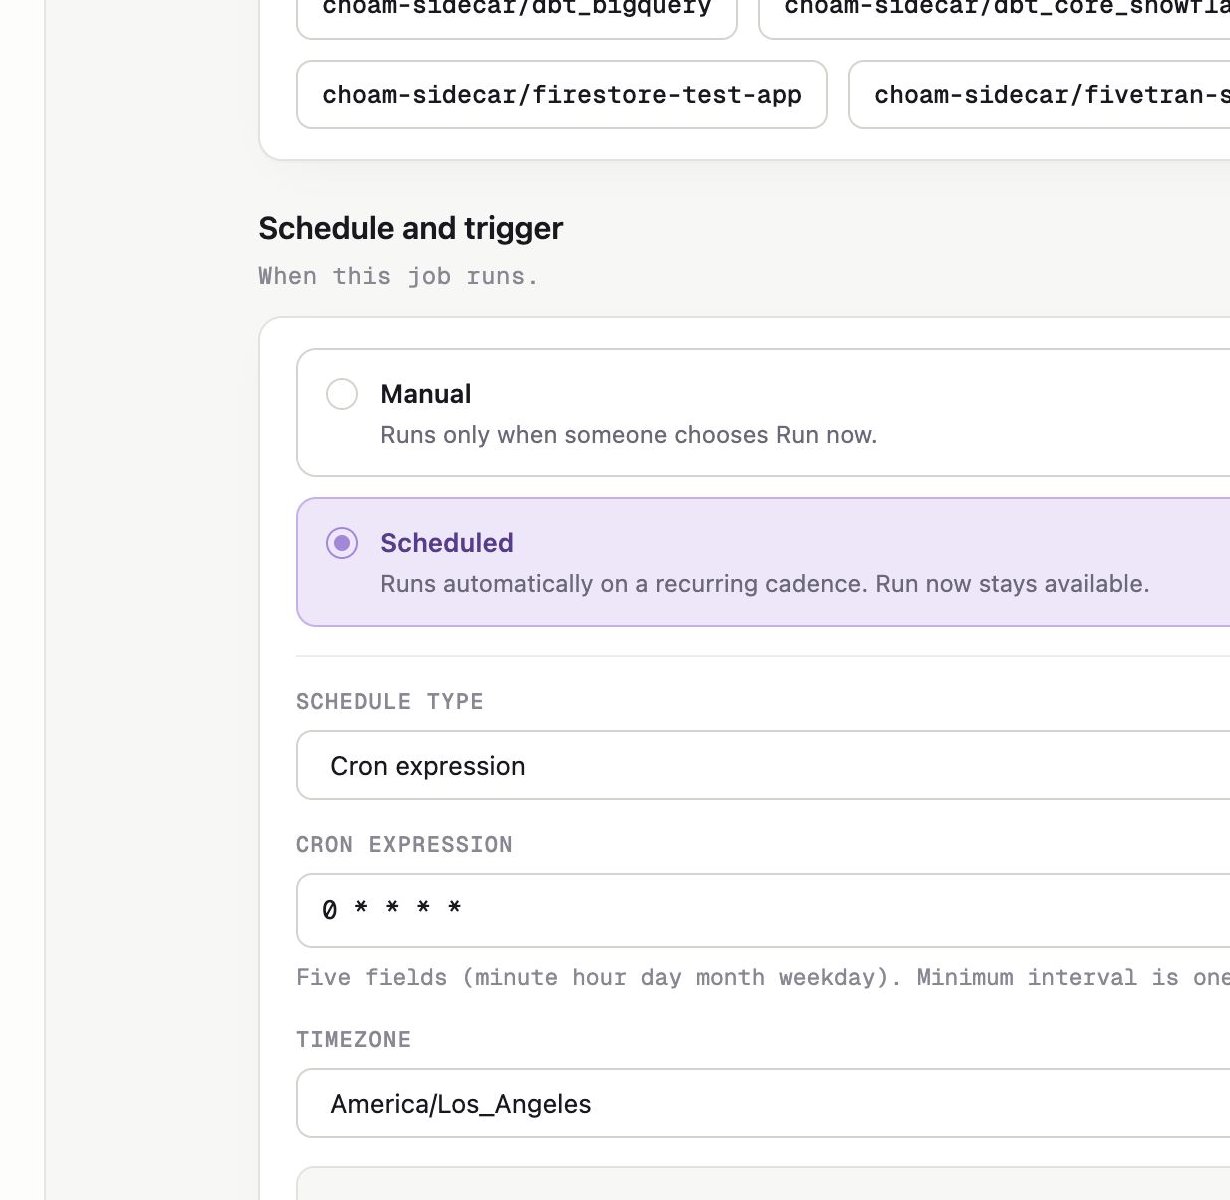Click the choam-sidecar/firestore-test-app chip
The width and height of the screenshot is (1230, 1200).
[x=562, y=95]
